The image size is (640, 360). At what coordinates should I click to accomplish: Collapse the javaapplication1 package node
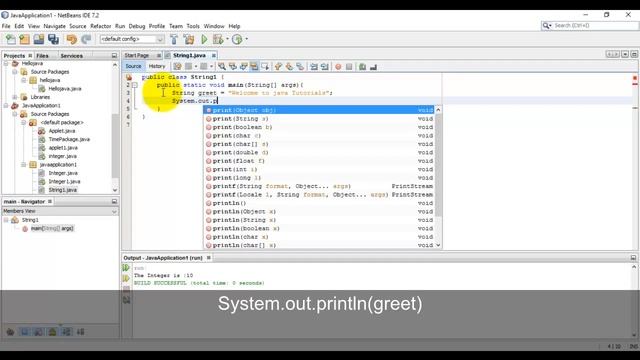[x=24, y=164]
